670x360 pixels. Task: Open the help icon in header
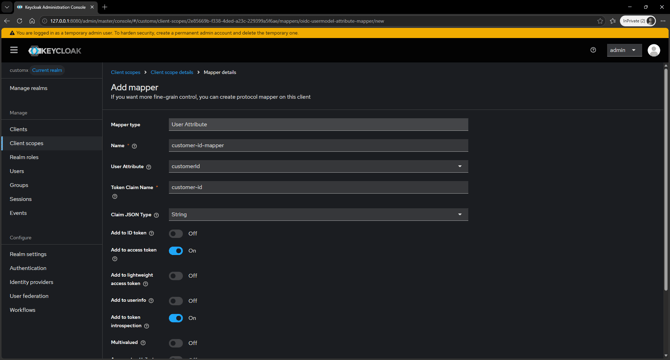[593, 50]
